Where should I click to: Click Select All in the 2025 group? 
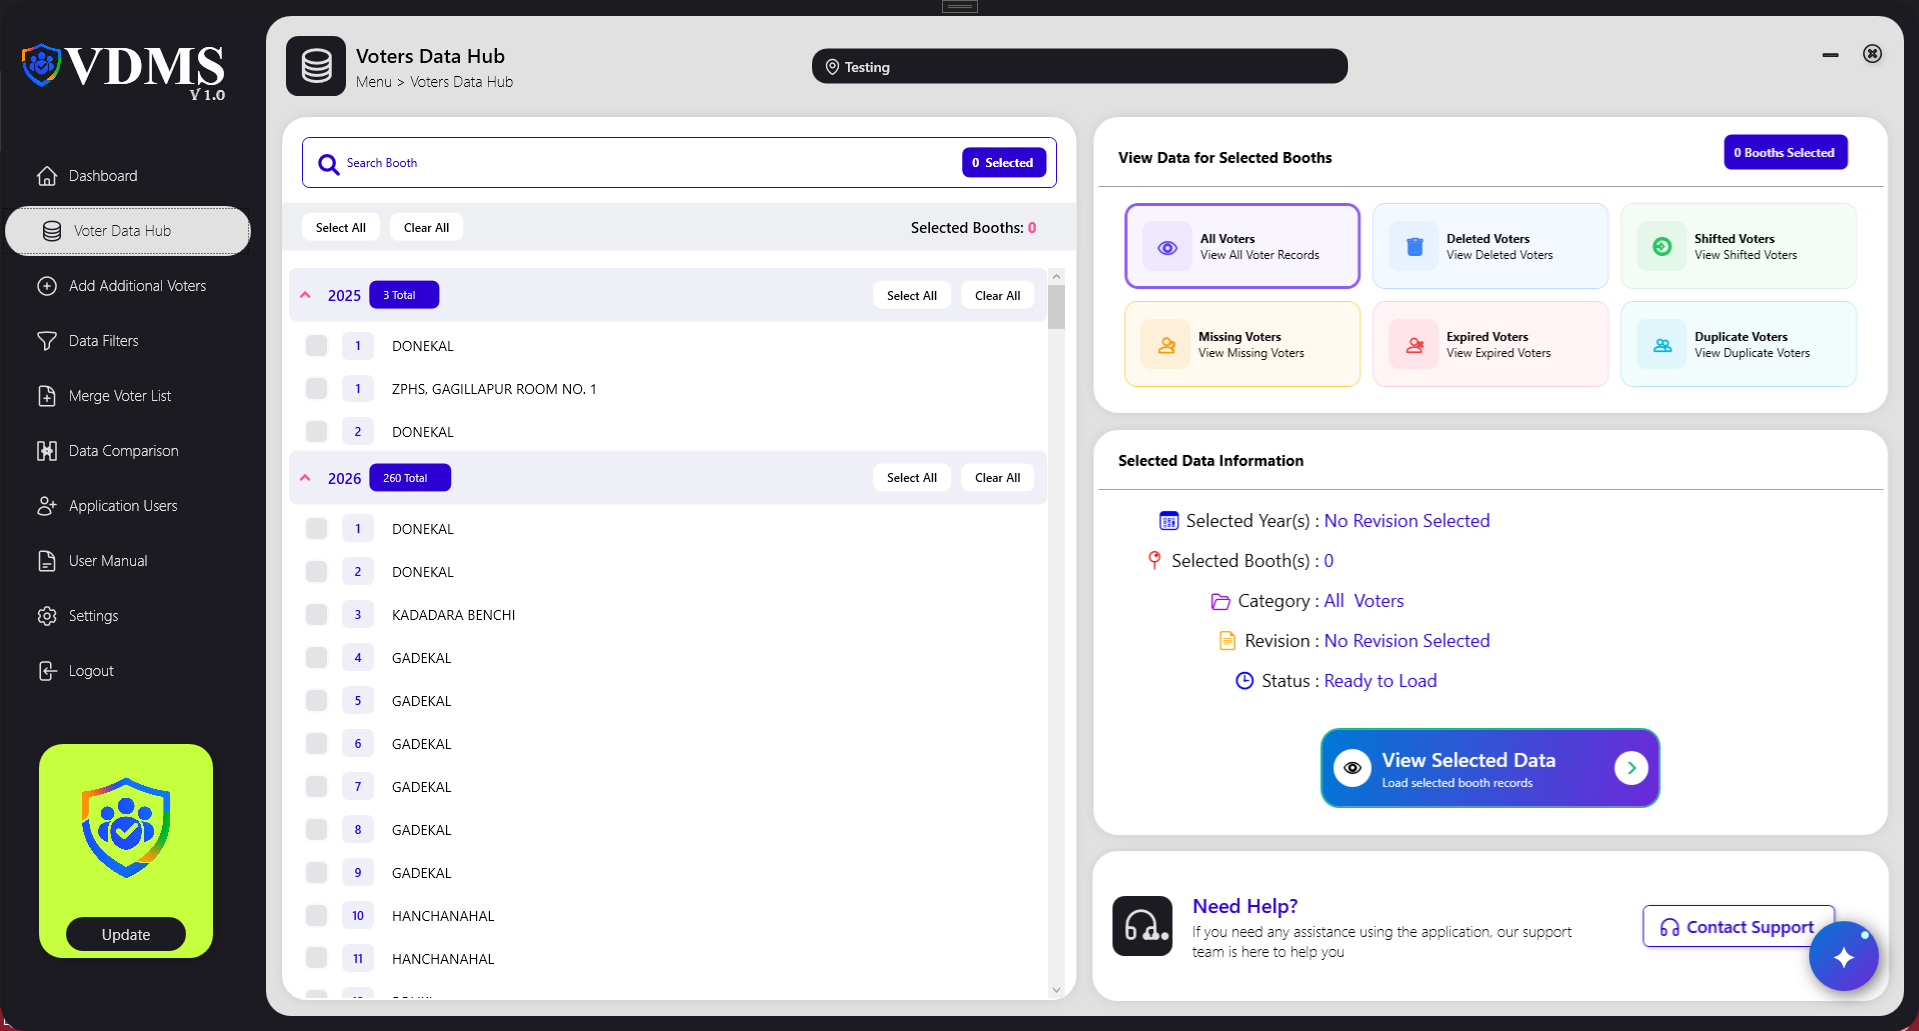[x=912, y=295]
